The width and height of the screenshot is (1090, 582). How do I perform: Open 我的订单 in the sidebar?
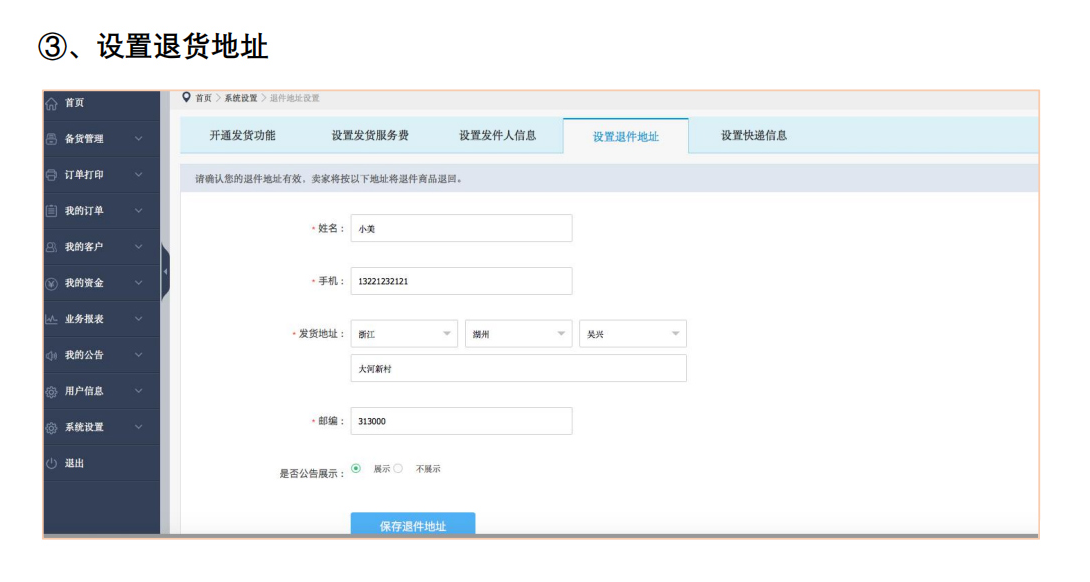point(84,211)
